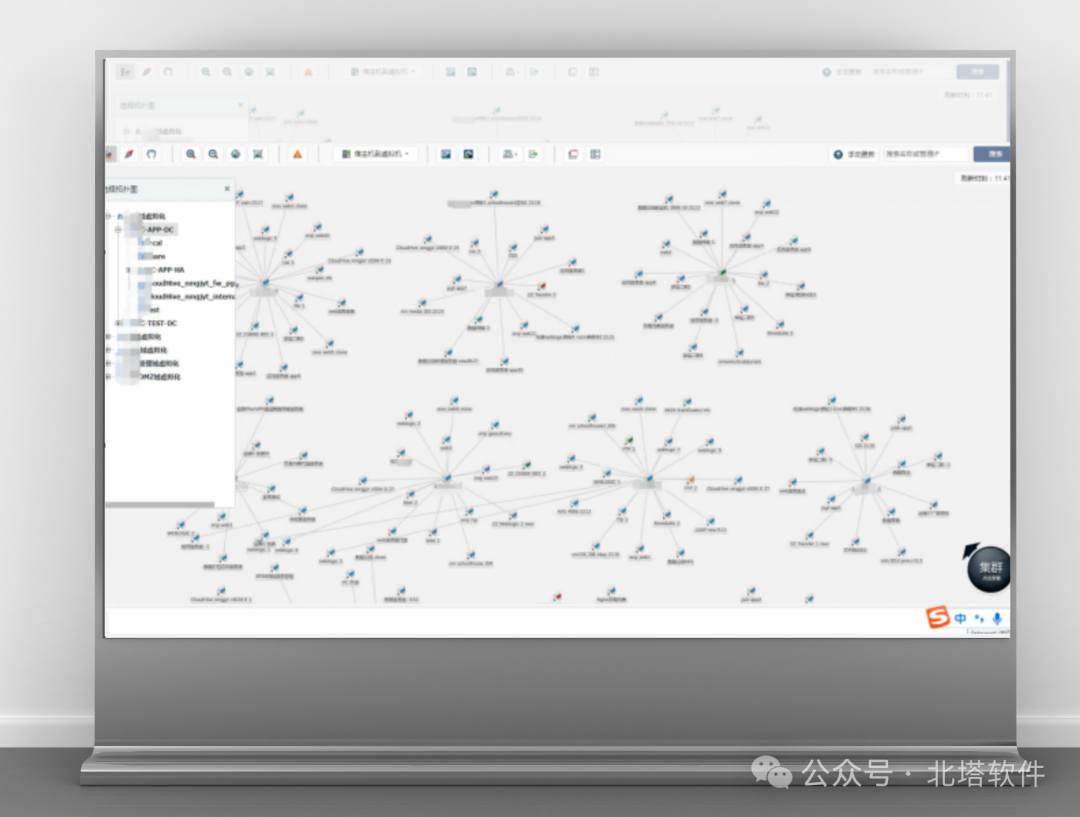Click the blue search button
The height and width of the screenshot is (817, 1080).
pyautogui.click(x=992, y=154)
